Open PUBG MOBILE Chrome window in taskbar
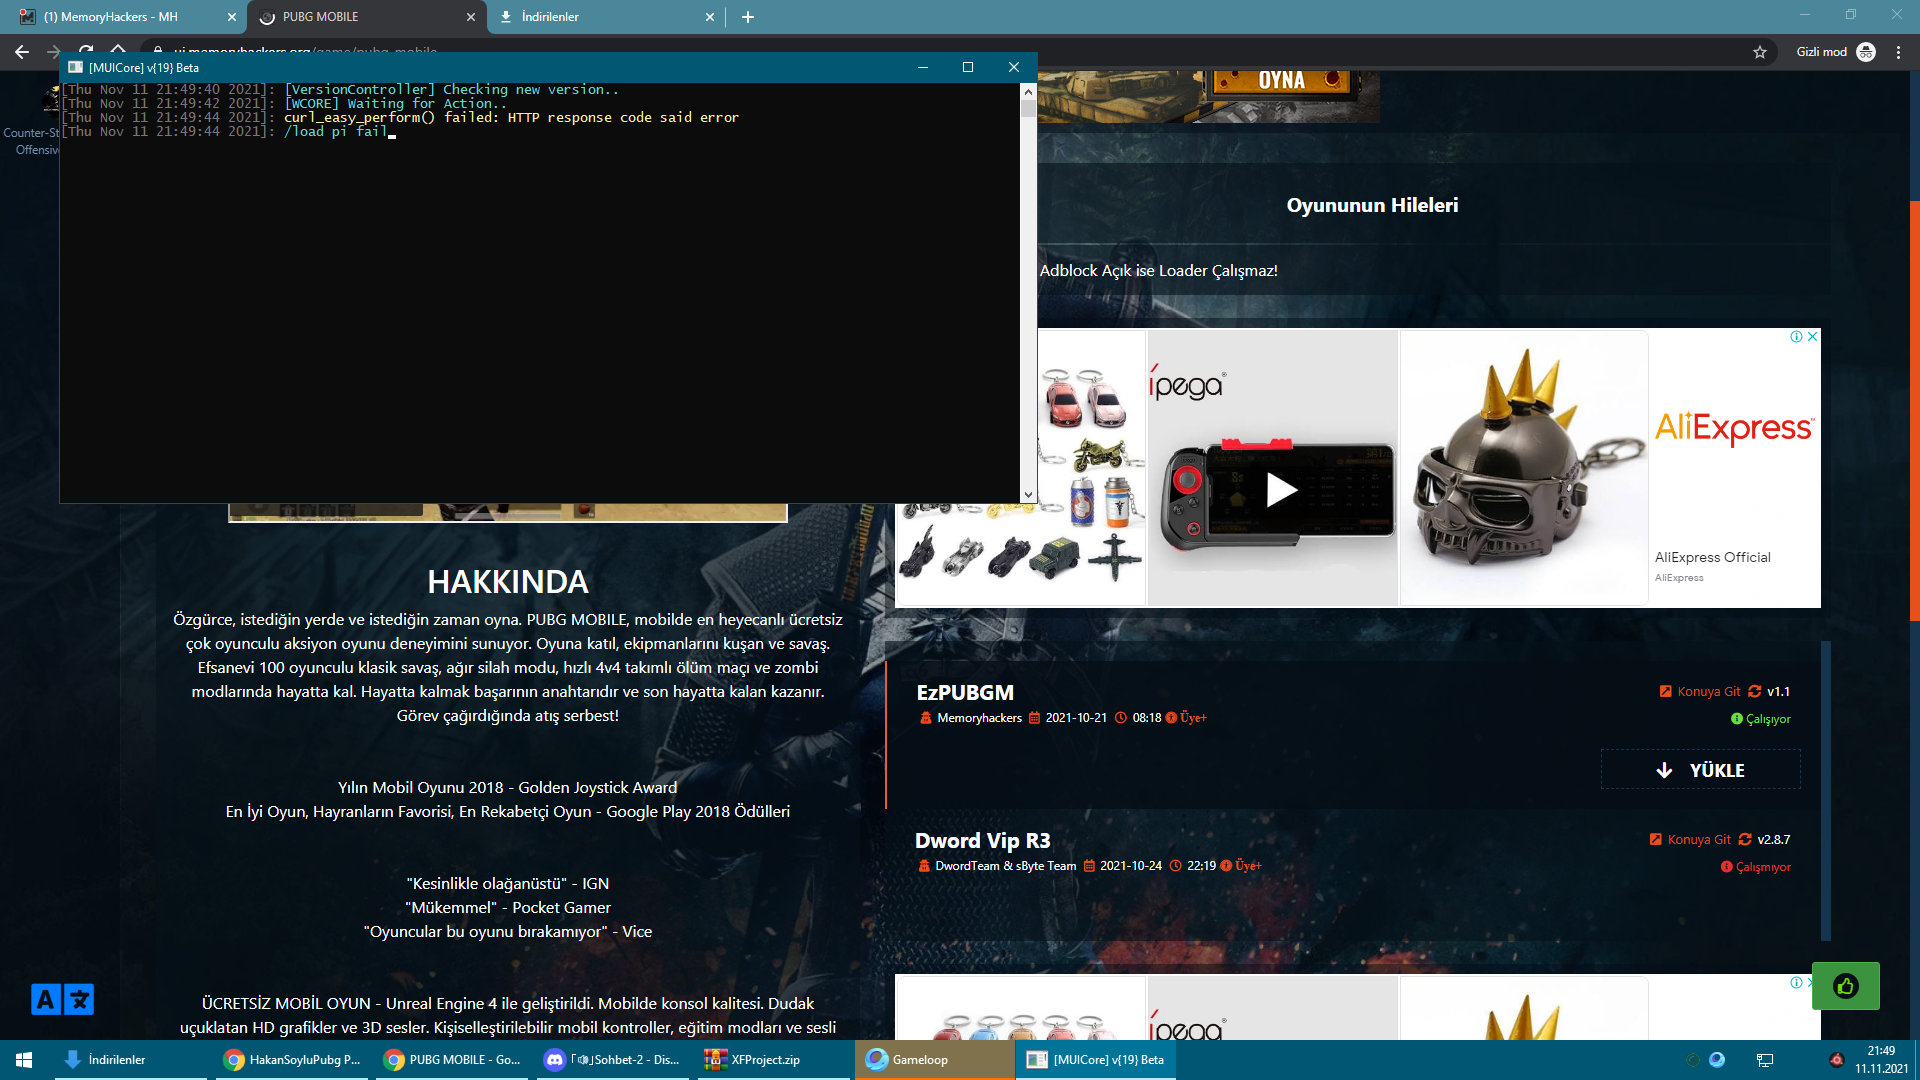Screen dimensions: 1920x1080 (452, 1060)
